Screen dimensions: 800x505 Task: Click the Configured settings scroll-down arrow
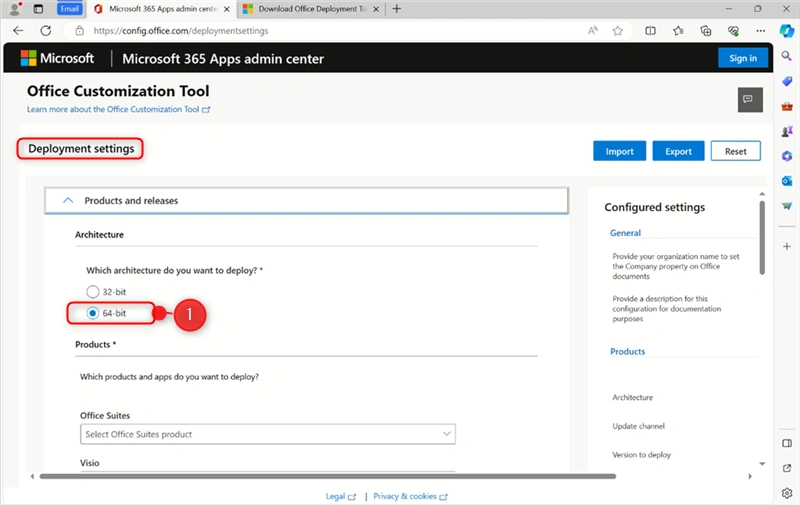(x=762, y=464)
